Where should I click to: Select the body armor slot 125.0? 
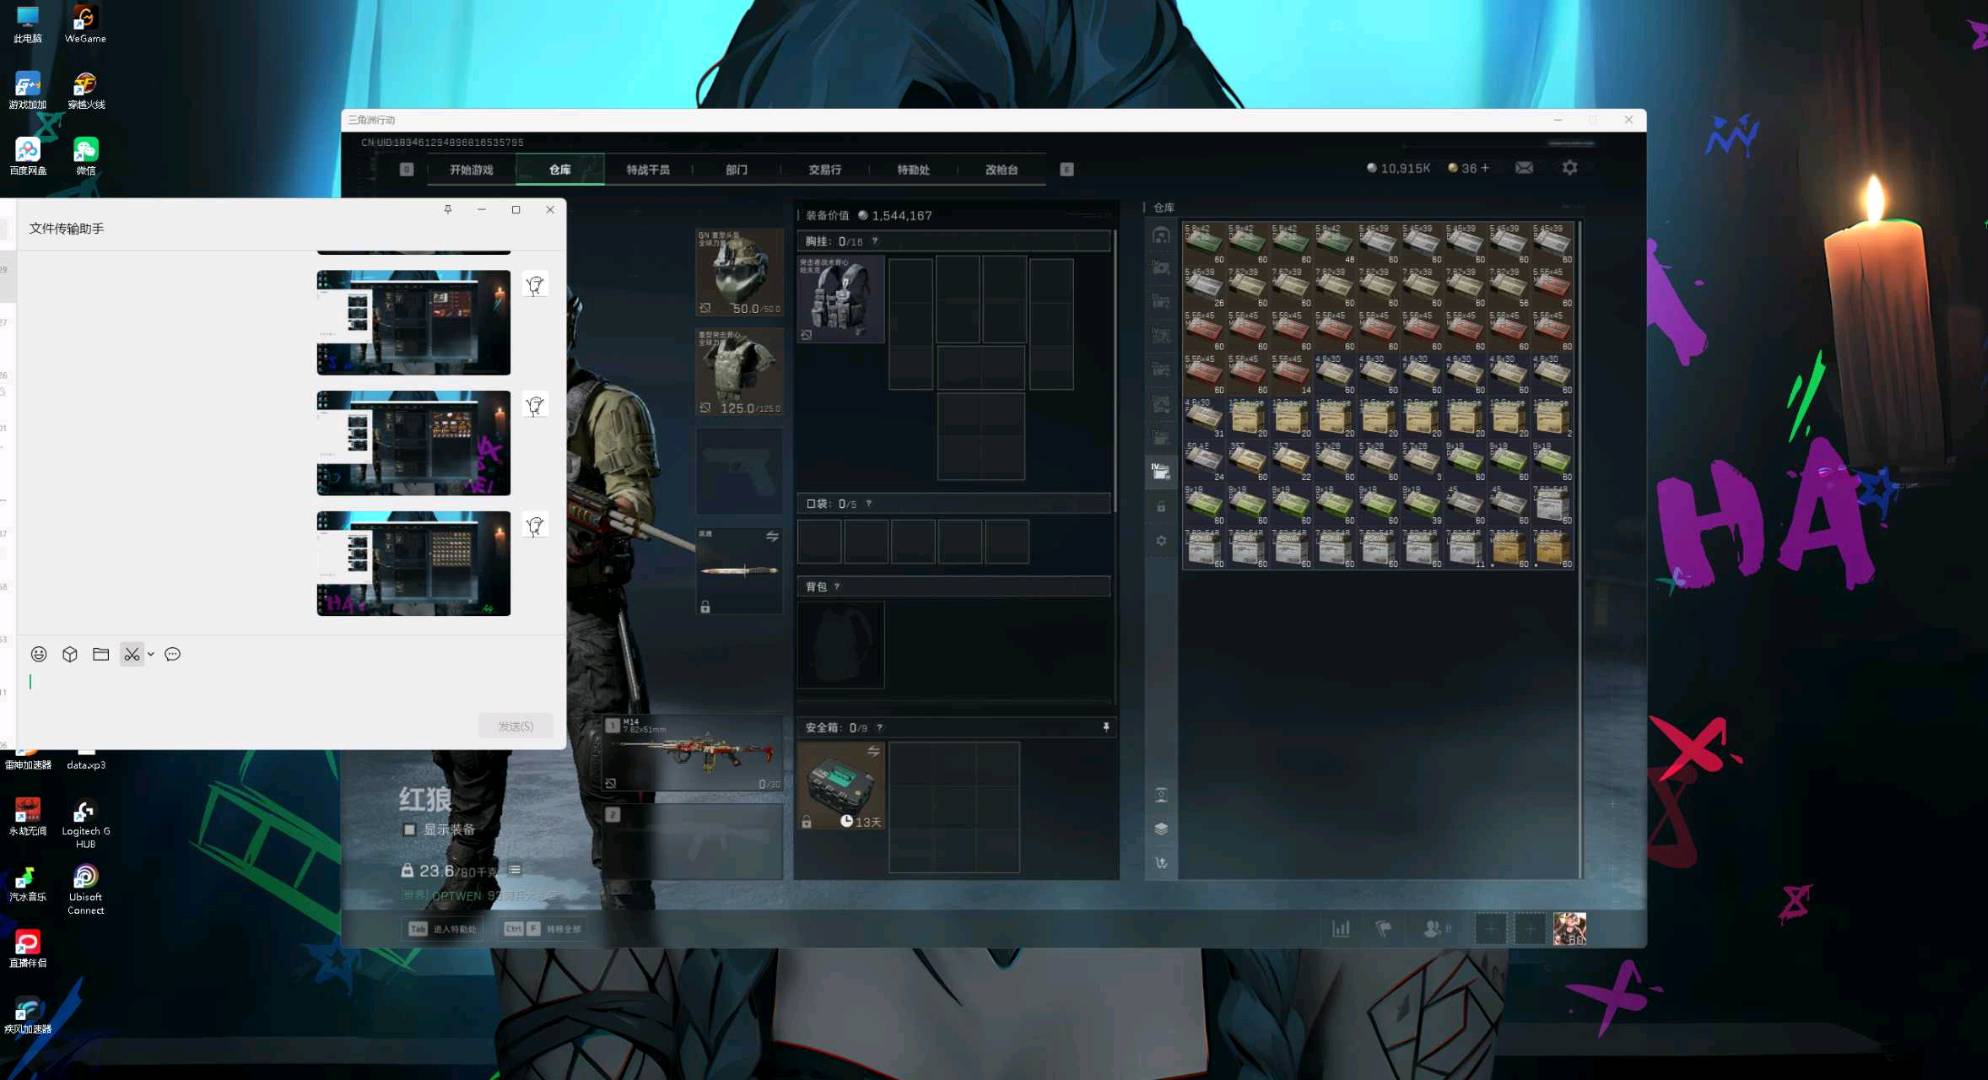coord(739,371)
